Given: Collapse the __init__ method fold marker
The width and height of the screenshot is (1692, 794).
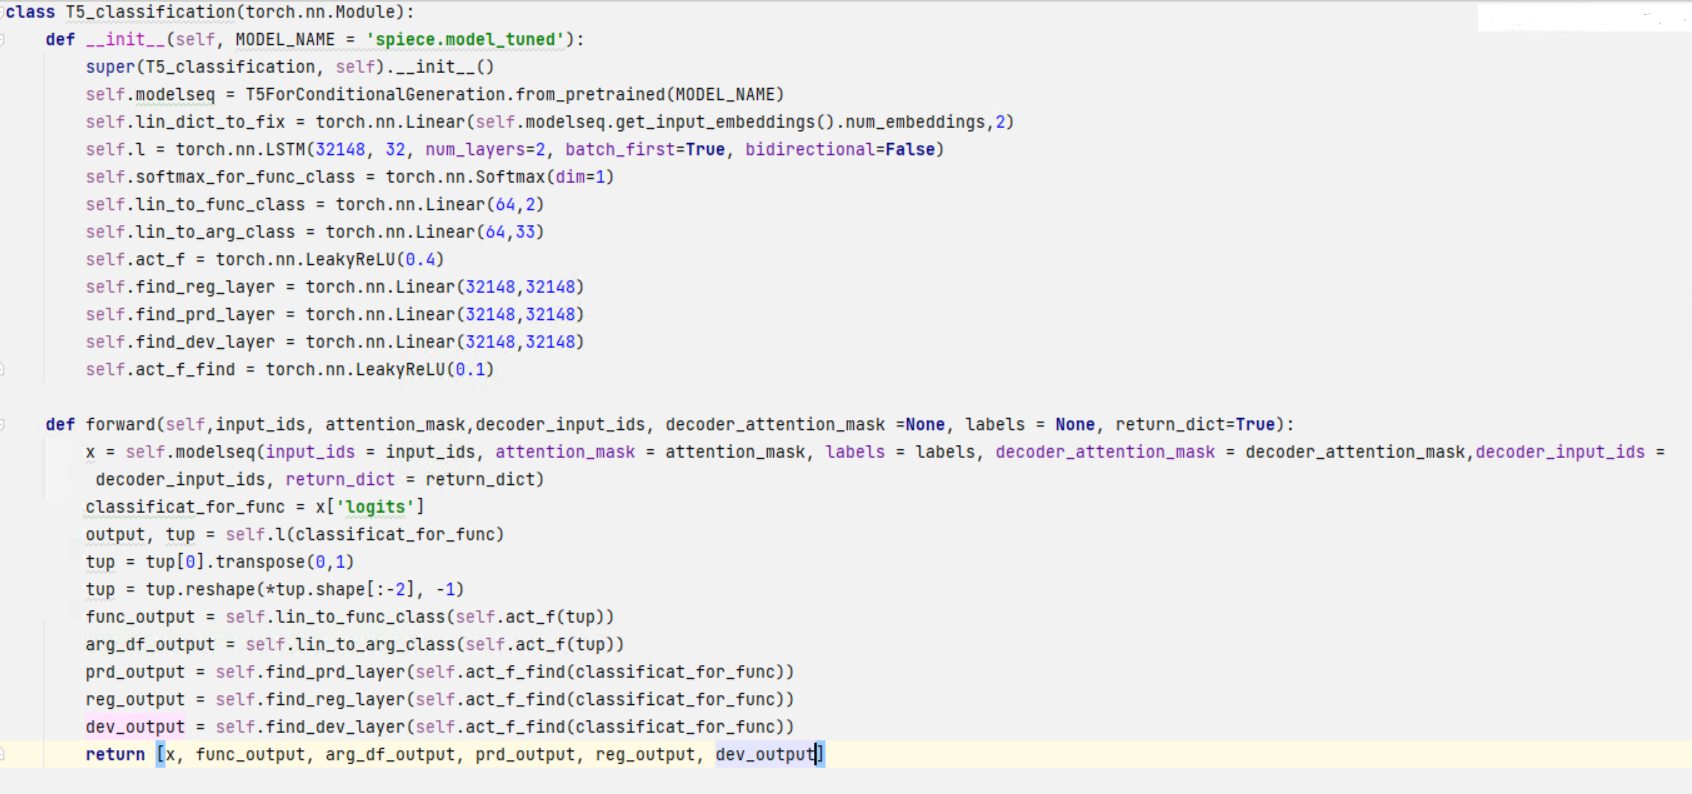Looking at the screenshot, I should click(2, 40).
